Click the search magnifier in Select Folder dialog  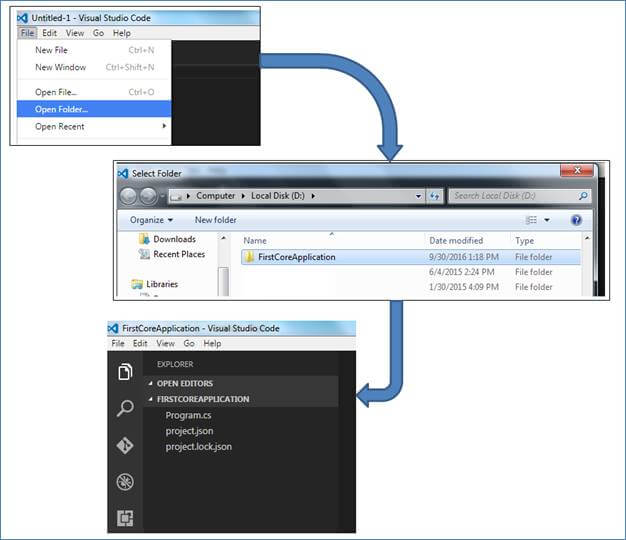(583, 196)
